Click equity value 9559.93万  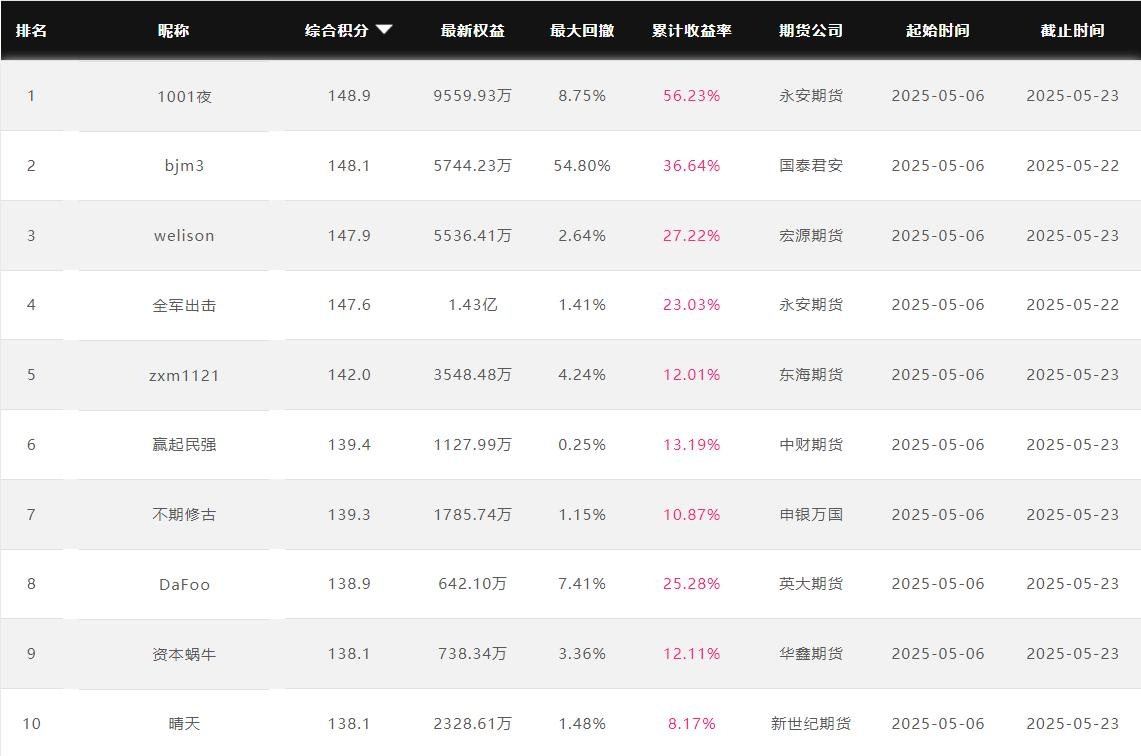pyautogui.click(x=473, y=95)
